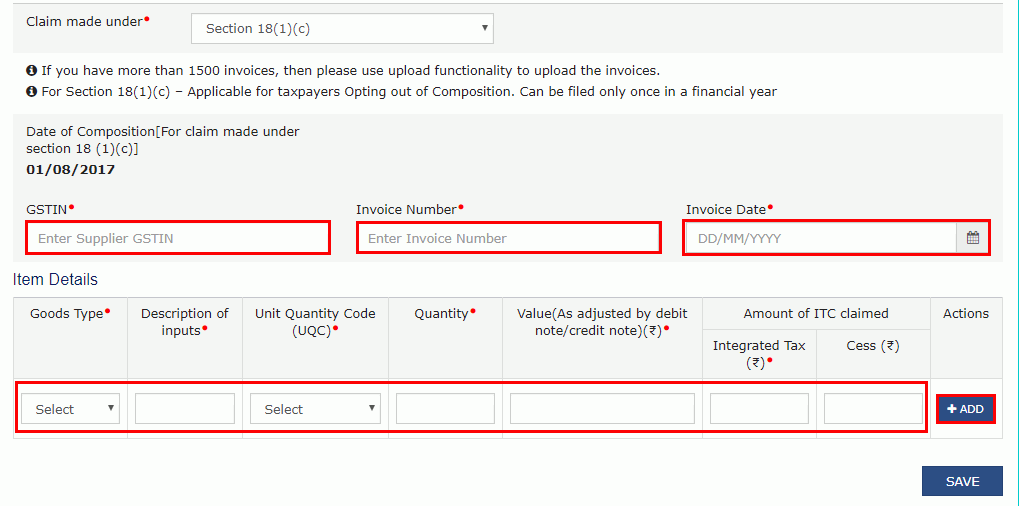
Task: Click the Invoice Date DD/MM/YYYY field
Action: point(820,239)
